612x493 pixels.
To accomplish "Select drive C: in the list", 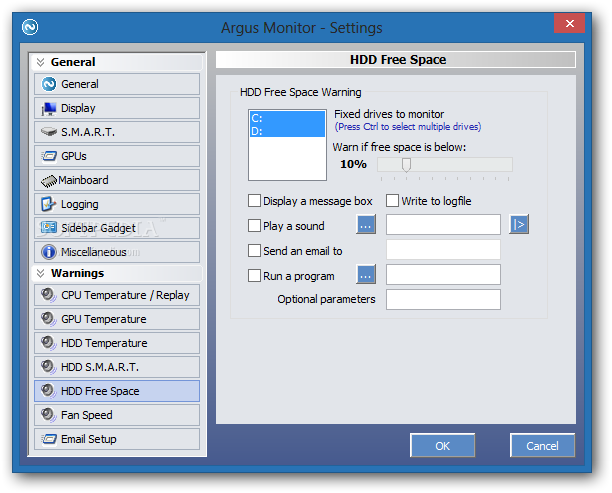I will [287, 117].
